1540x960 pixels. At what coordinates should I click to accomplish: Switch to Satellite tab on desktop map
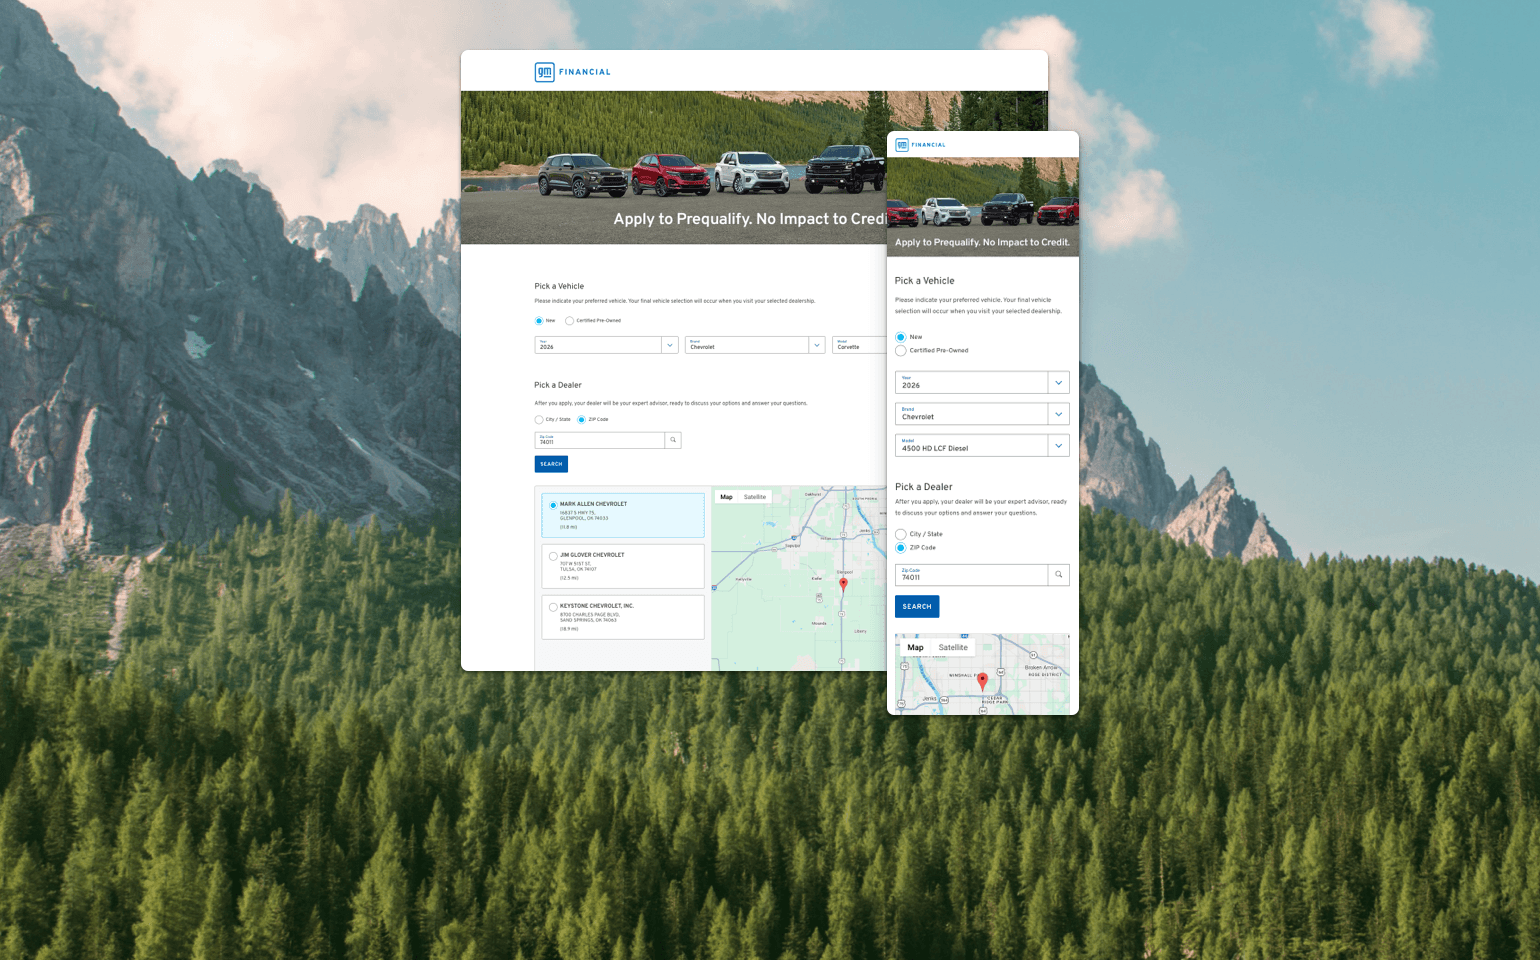coord(755,497)
